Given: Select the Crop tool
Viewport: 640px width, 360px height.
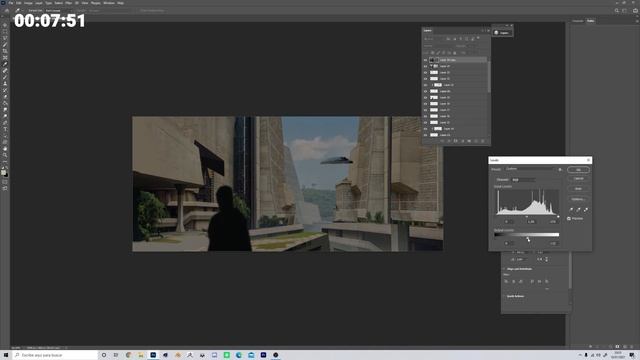Looking at the screenshot, I should click(x=5, y=51).
